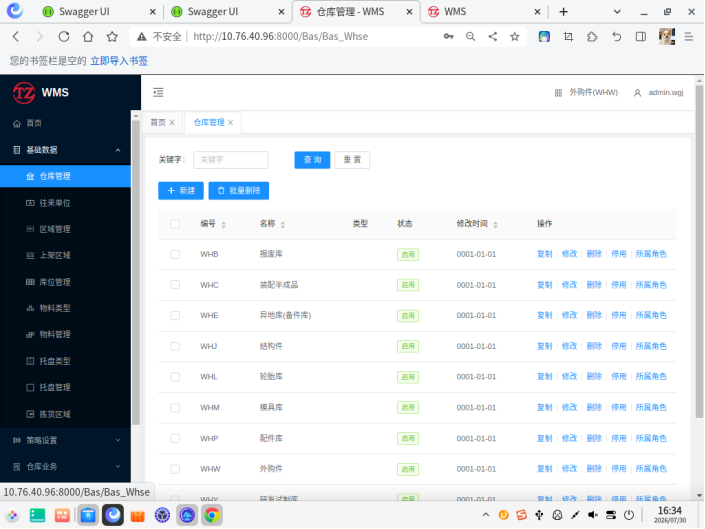Select 仓库管理 in the sidebar
The height and width of the screenshot is (529, 705).
(65, 176)
